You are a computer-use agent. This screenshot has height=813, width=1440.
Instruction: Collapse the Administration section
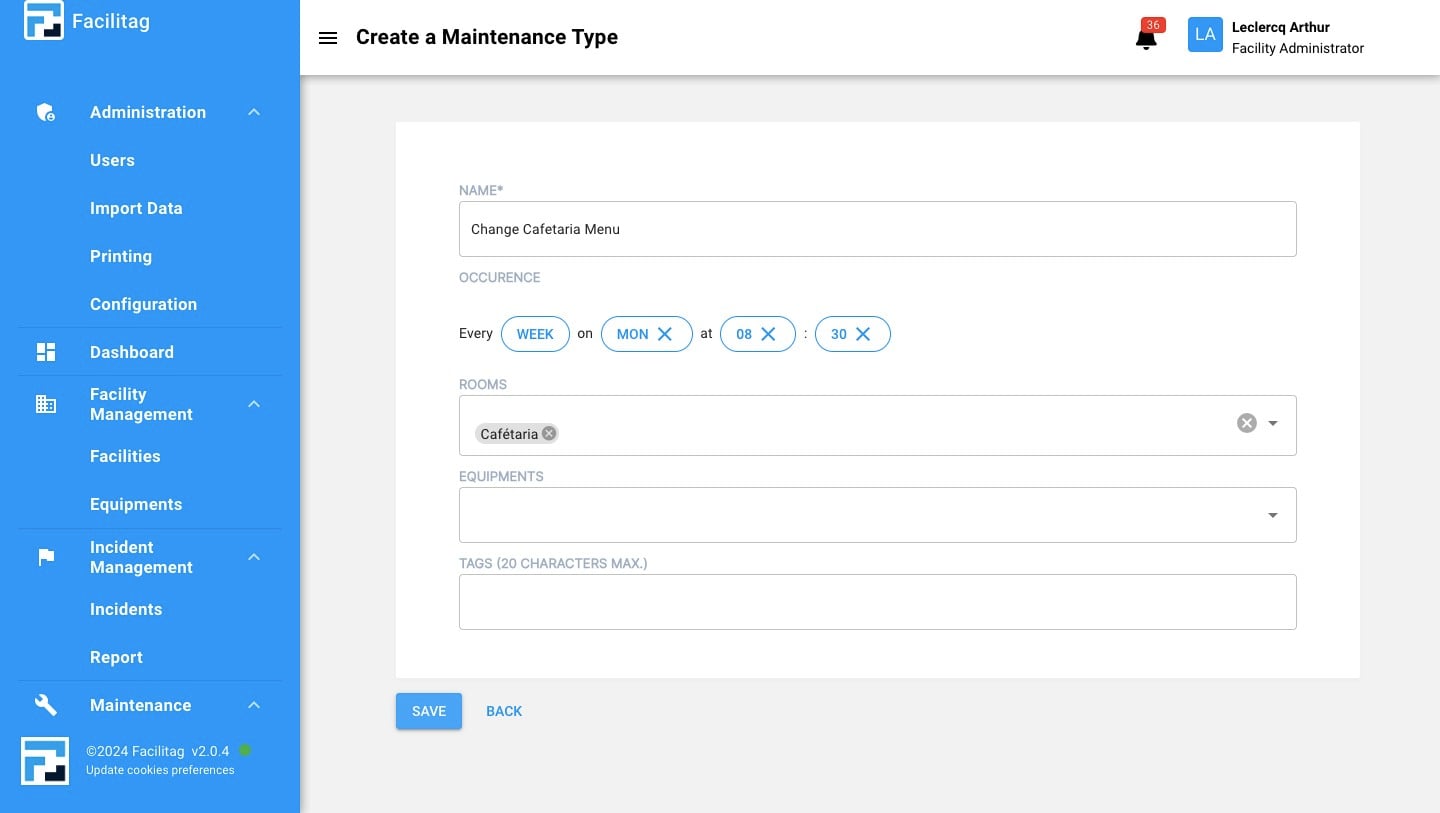pyautogui.click(x=254, y=112)
